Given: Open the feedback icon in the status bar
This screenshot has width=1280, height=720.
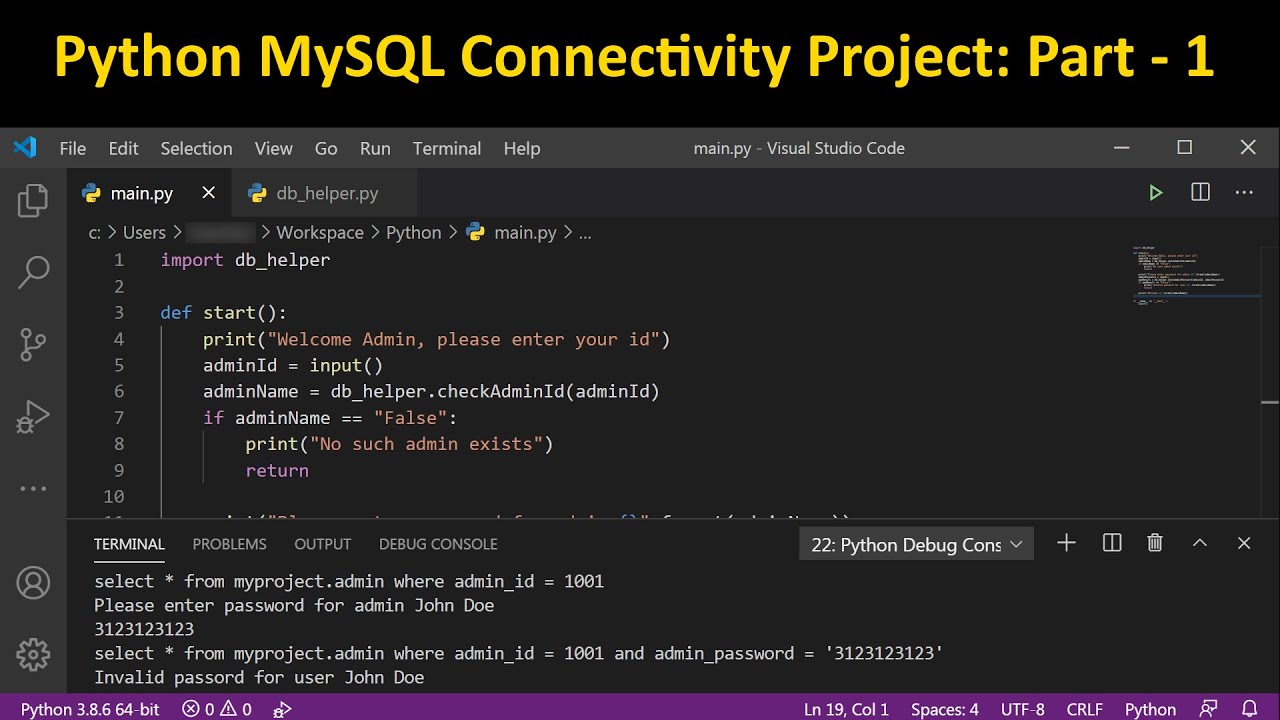Looking at the screenshot, I should pos(1209,708).
